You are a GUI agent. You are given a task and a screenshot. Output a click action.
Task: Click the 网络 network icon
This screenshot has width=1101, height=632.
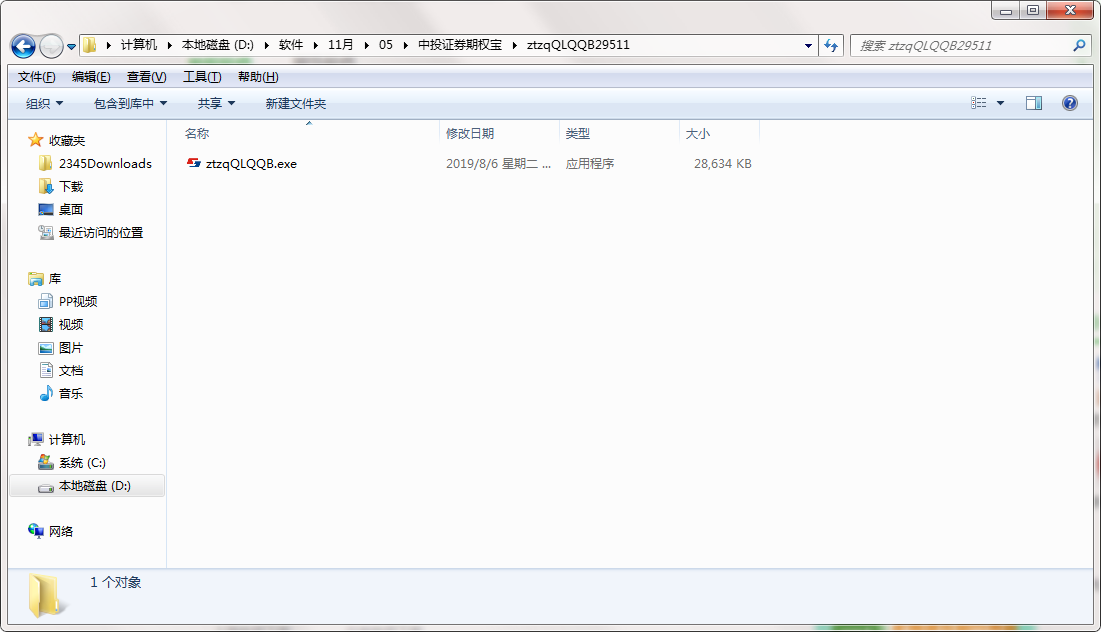(35, 531)
